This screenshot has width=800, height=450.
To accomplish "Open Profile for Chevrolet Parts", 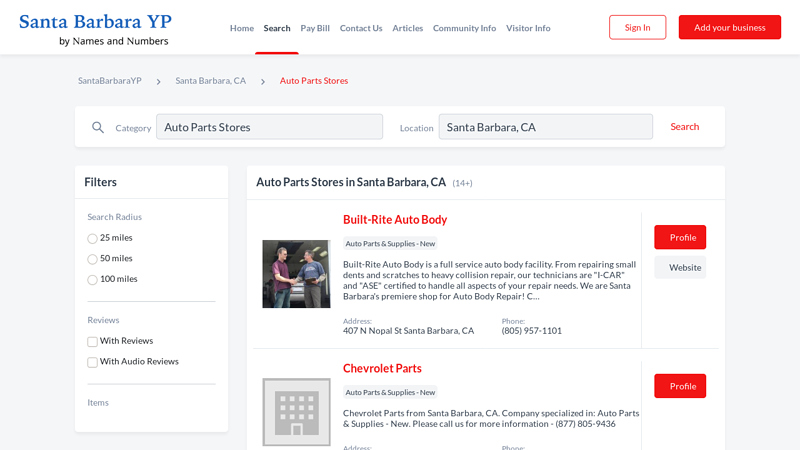I will coord(680,386).
